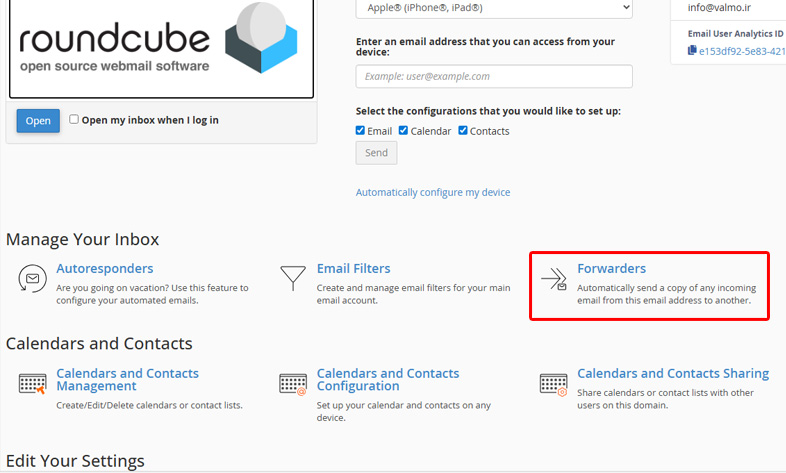The height and width of the screenshot is (473, 786).
Task: Focus the device email address field
Action: click(494, 76)
